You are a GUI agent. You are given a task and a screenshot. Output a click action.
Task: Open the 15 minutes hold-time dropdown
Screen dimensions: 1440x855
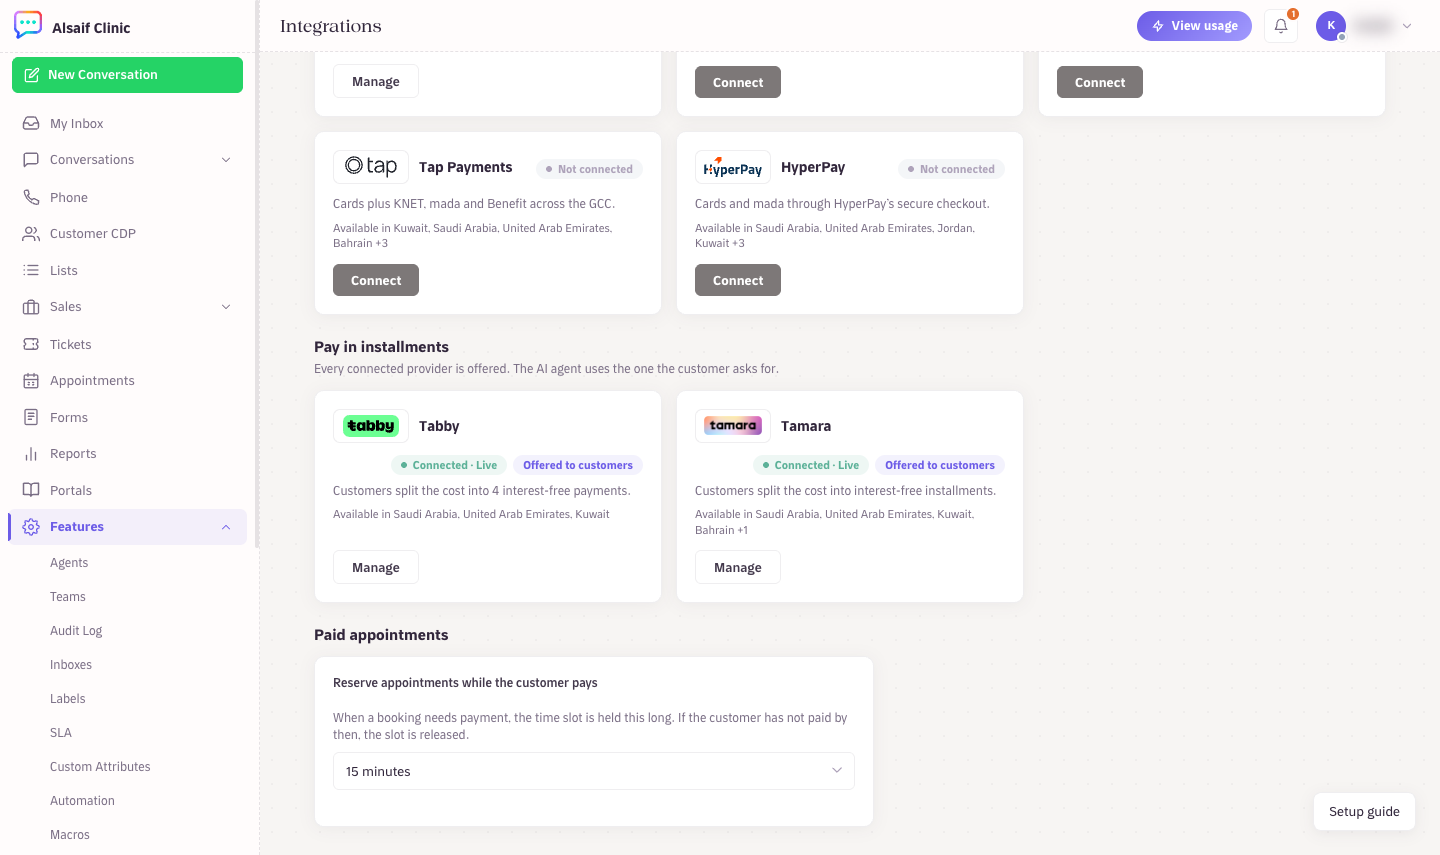pos(594,771)
